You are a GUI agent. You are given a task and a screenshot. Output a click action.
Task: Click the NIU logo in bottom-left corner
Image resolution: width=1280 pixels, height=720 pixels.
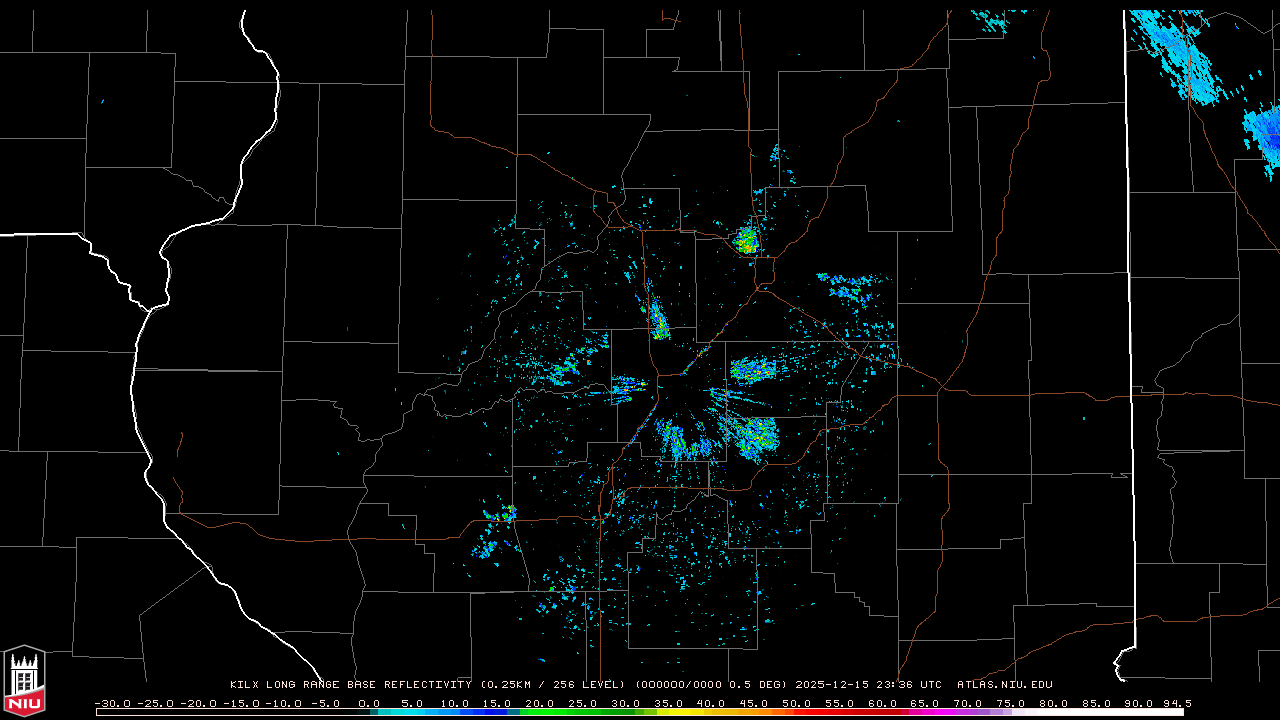(24, 680)
